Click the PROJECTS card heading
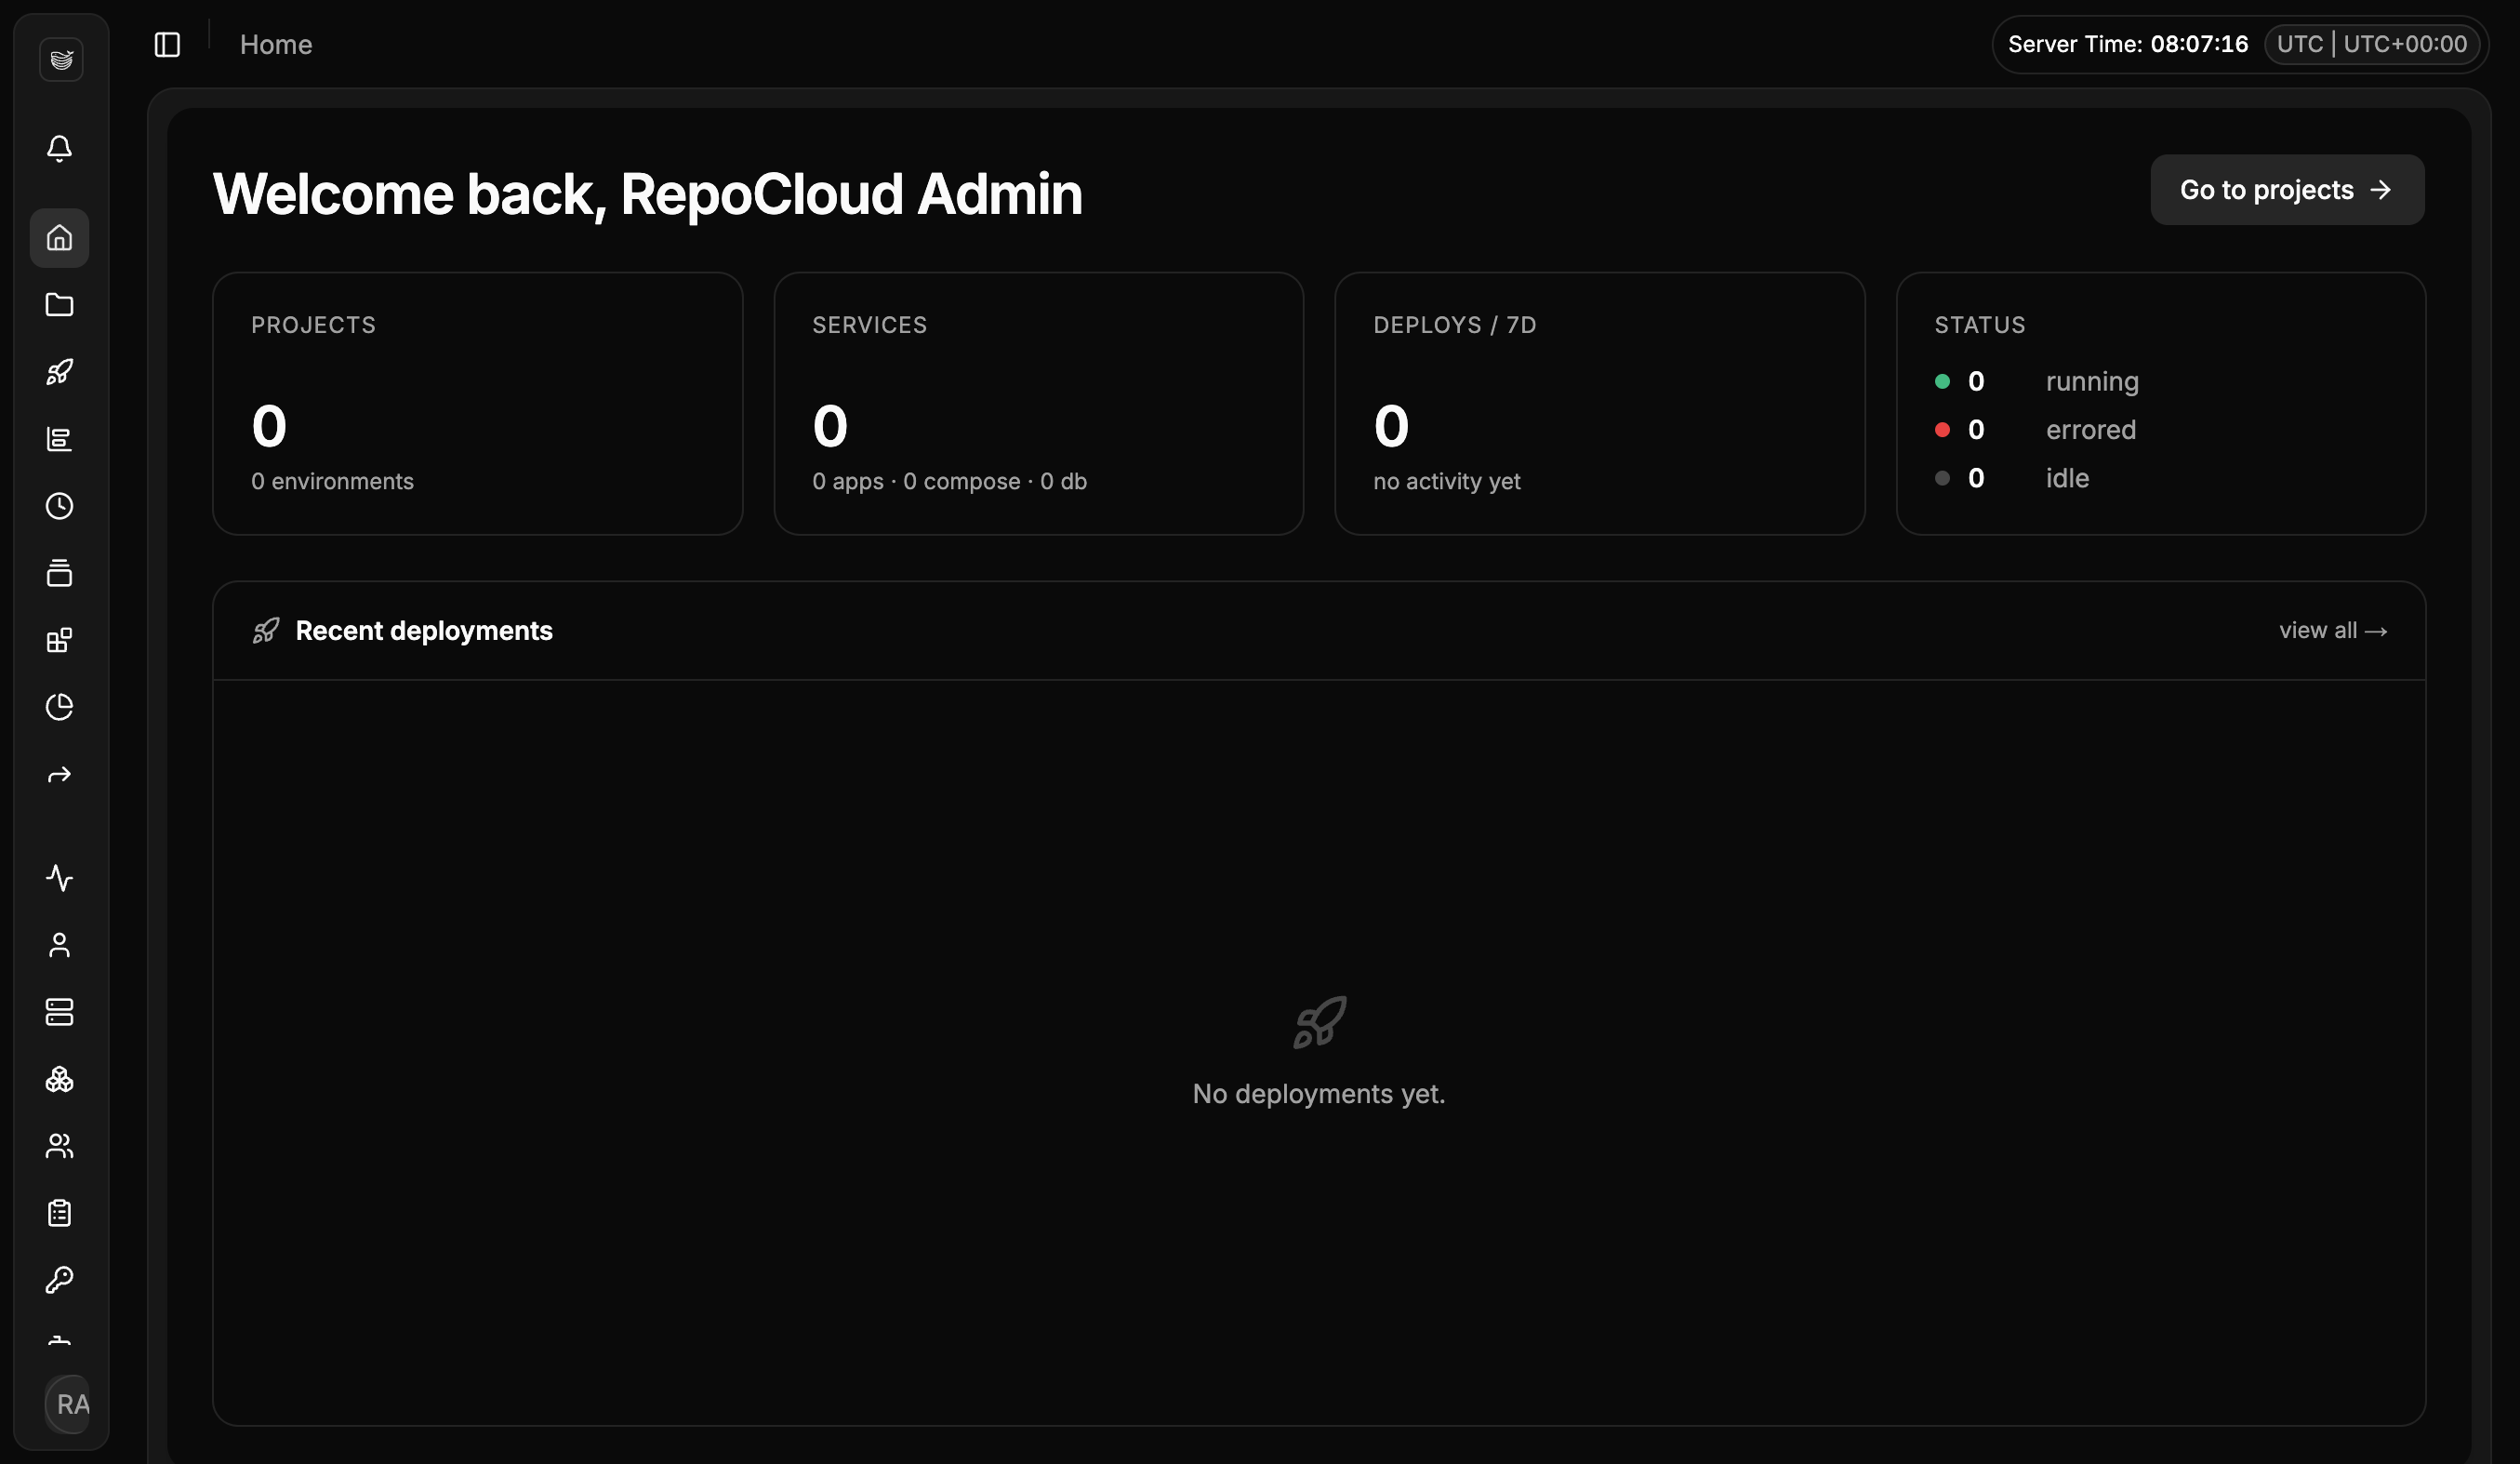2520x1464 pixels. (x=313, y=325)
